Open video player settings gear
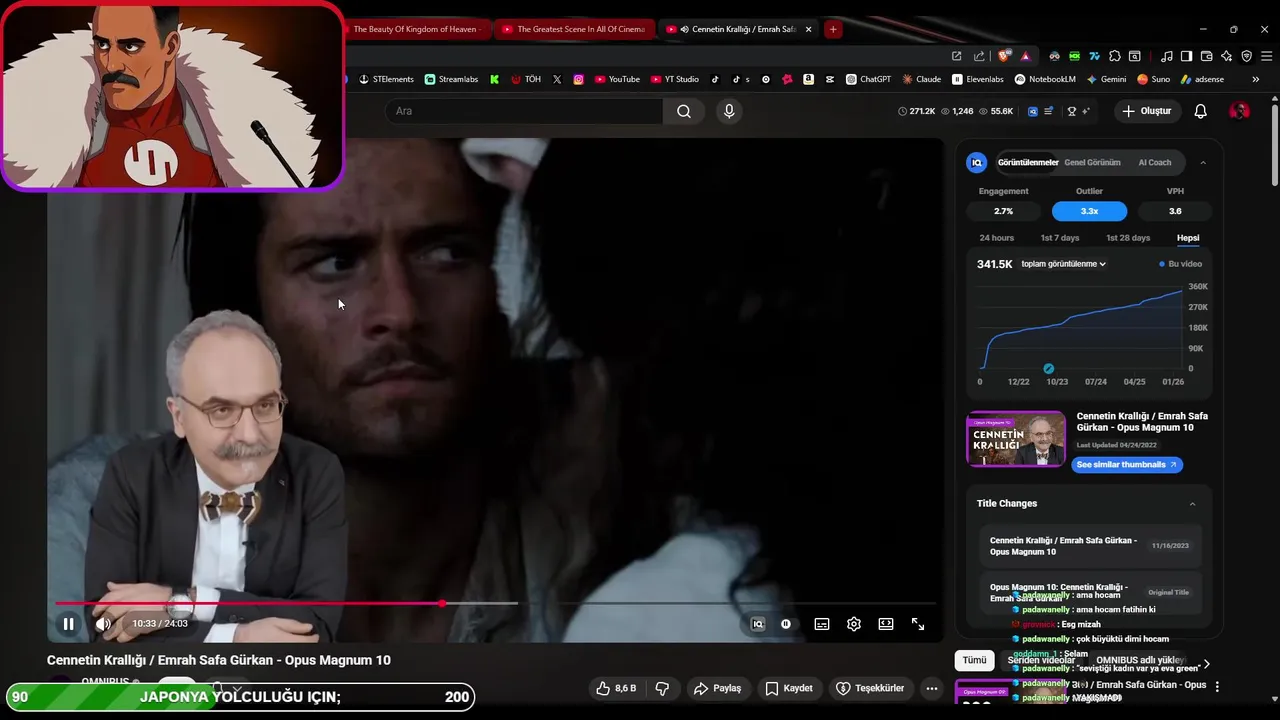The image size is (1280, 720). [854, 624]
